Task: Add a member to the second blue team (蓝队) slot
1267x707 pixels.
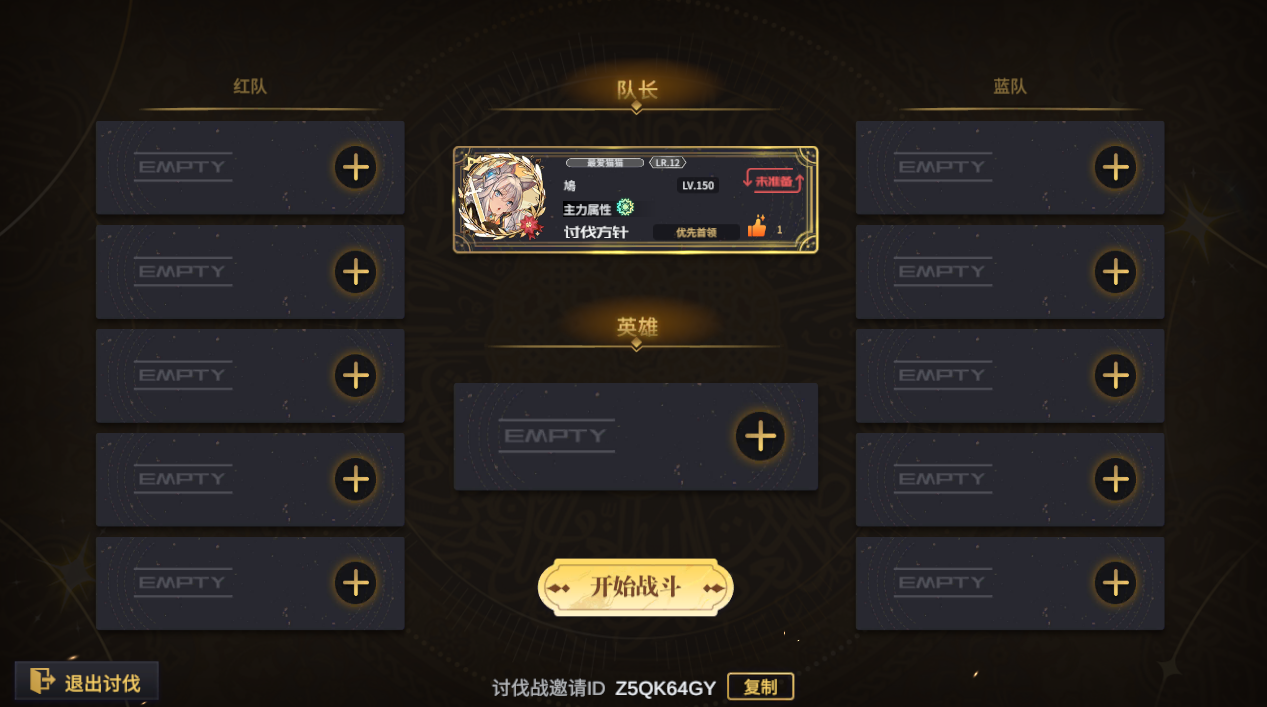Action: pos(1115,271)
